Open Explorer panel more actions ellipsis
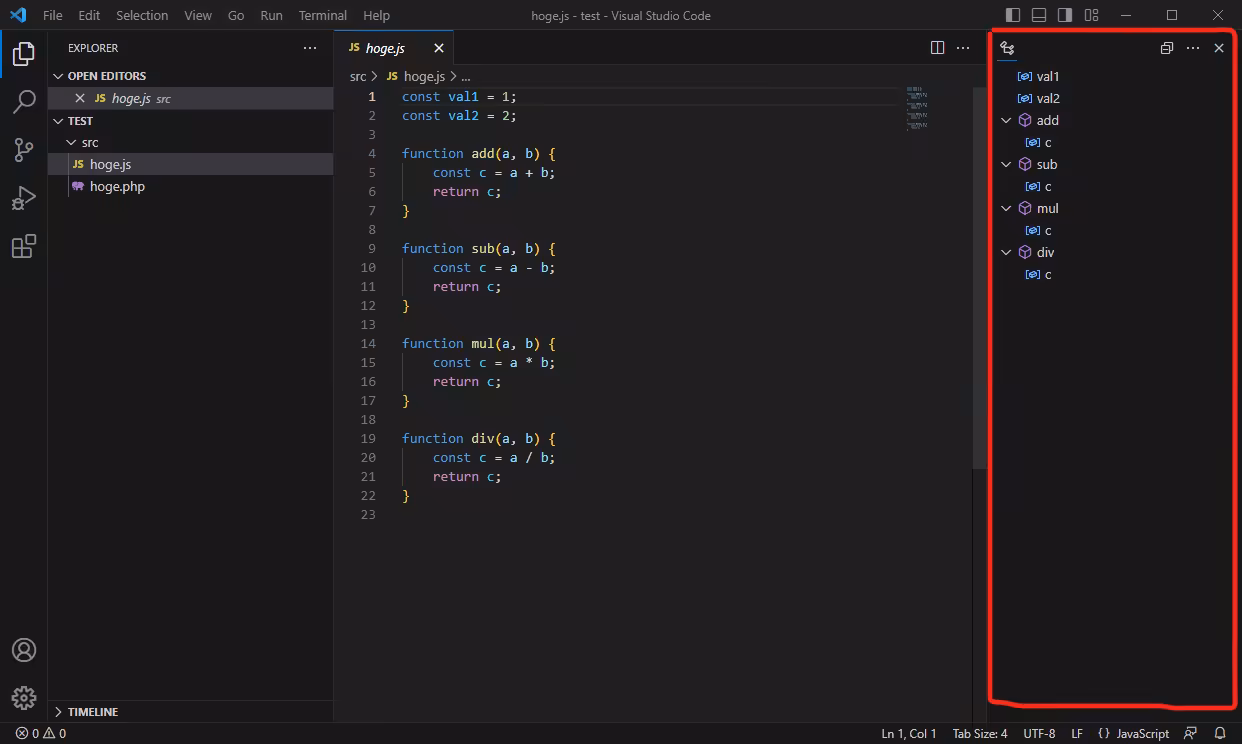 tap(310, 48)
